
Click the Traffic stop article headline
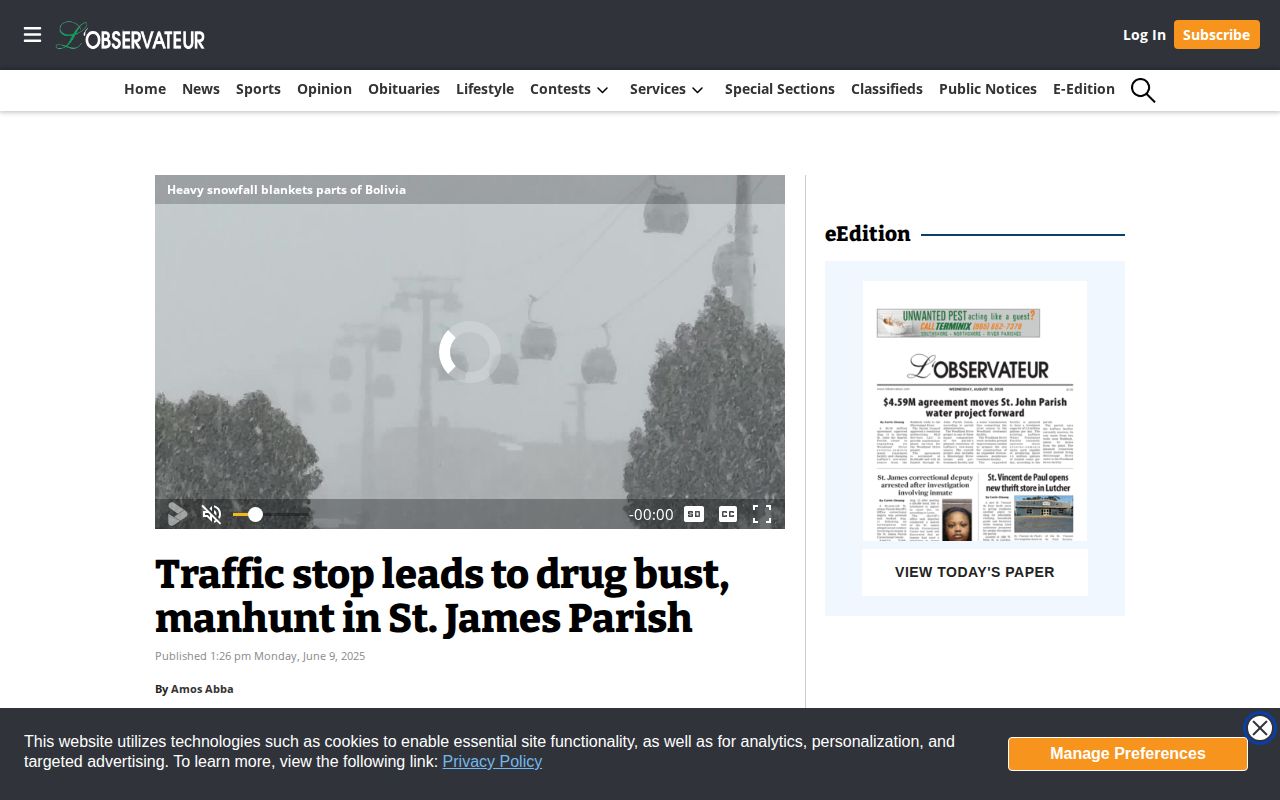click(442, 596)
